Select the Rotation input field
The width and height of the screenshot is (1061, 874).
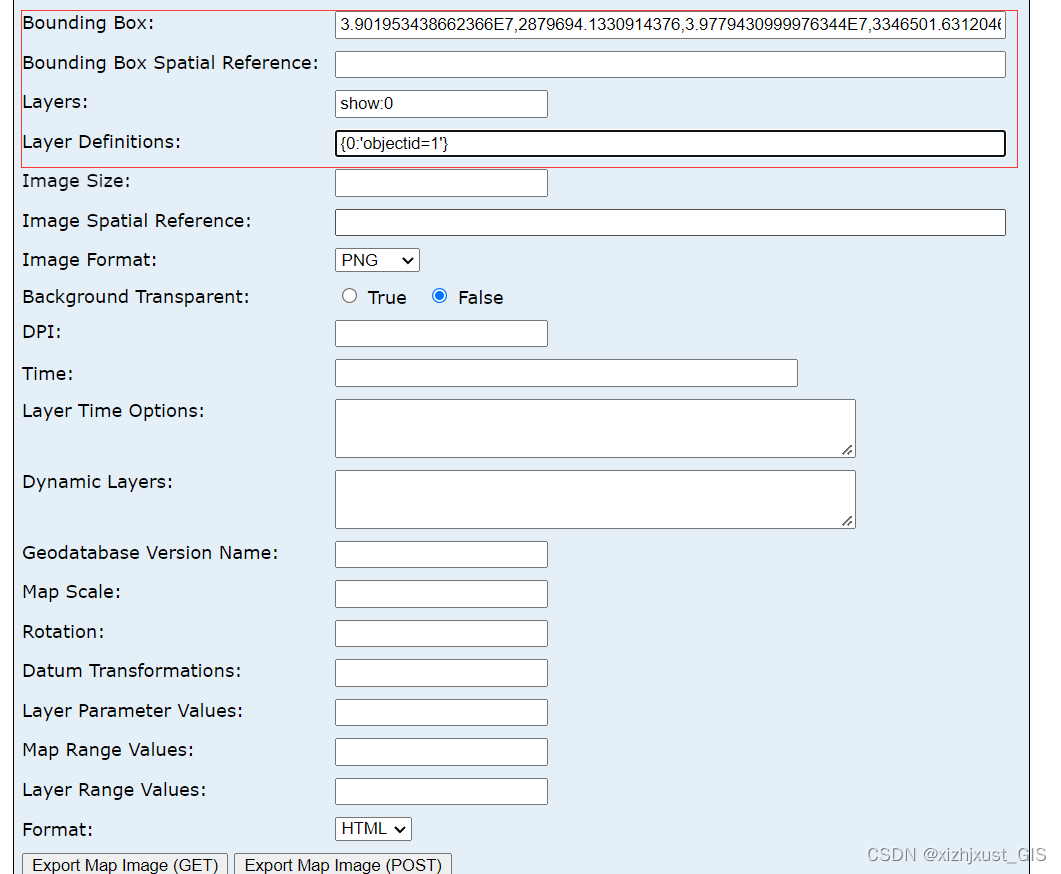pos(440,633)
